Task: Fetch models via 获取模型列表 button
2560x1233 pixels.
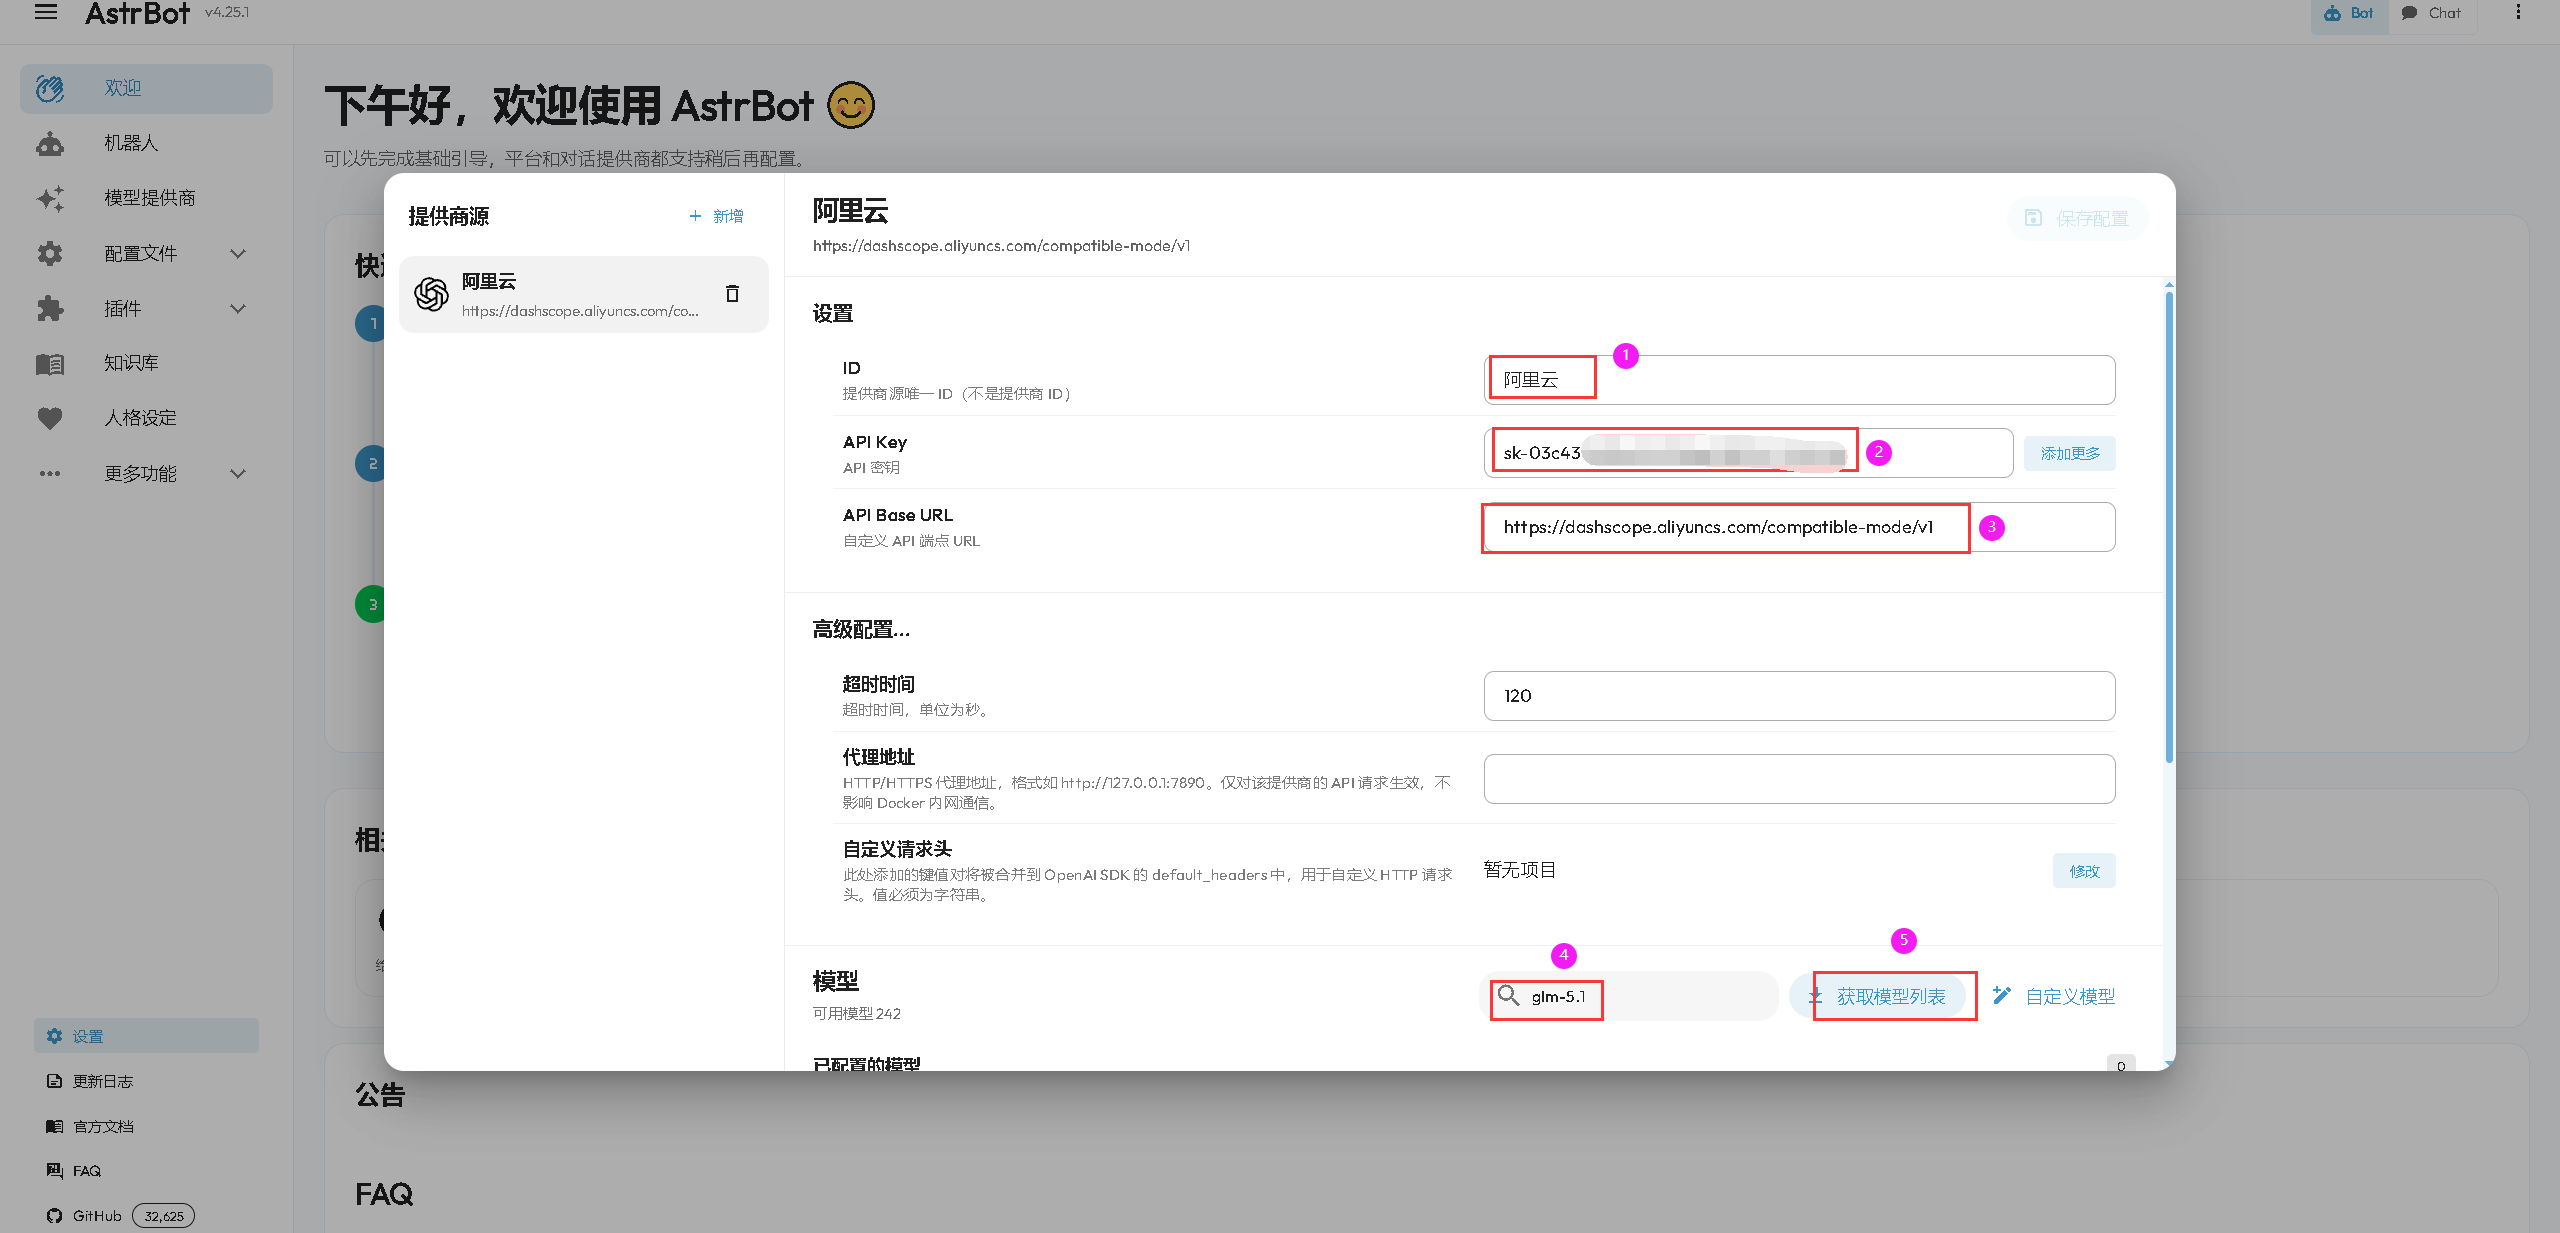Action: [1878, 996]
